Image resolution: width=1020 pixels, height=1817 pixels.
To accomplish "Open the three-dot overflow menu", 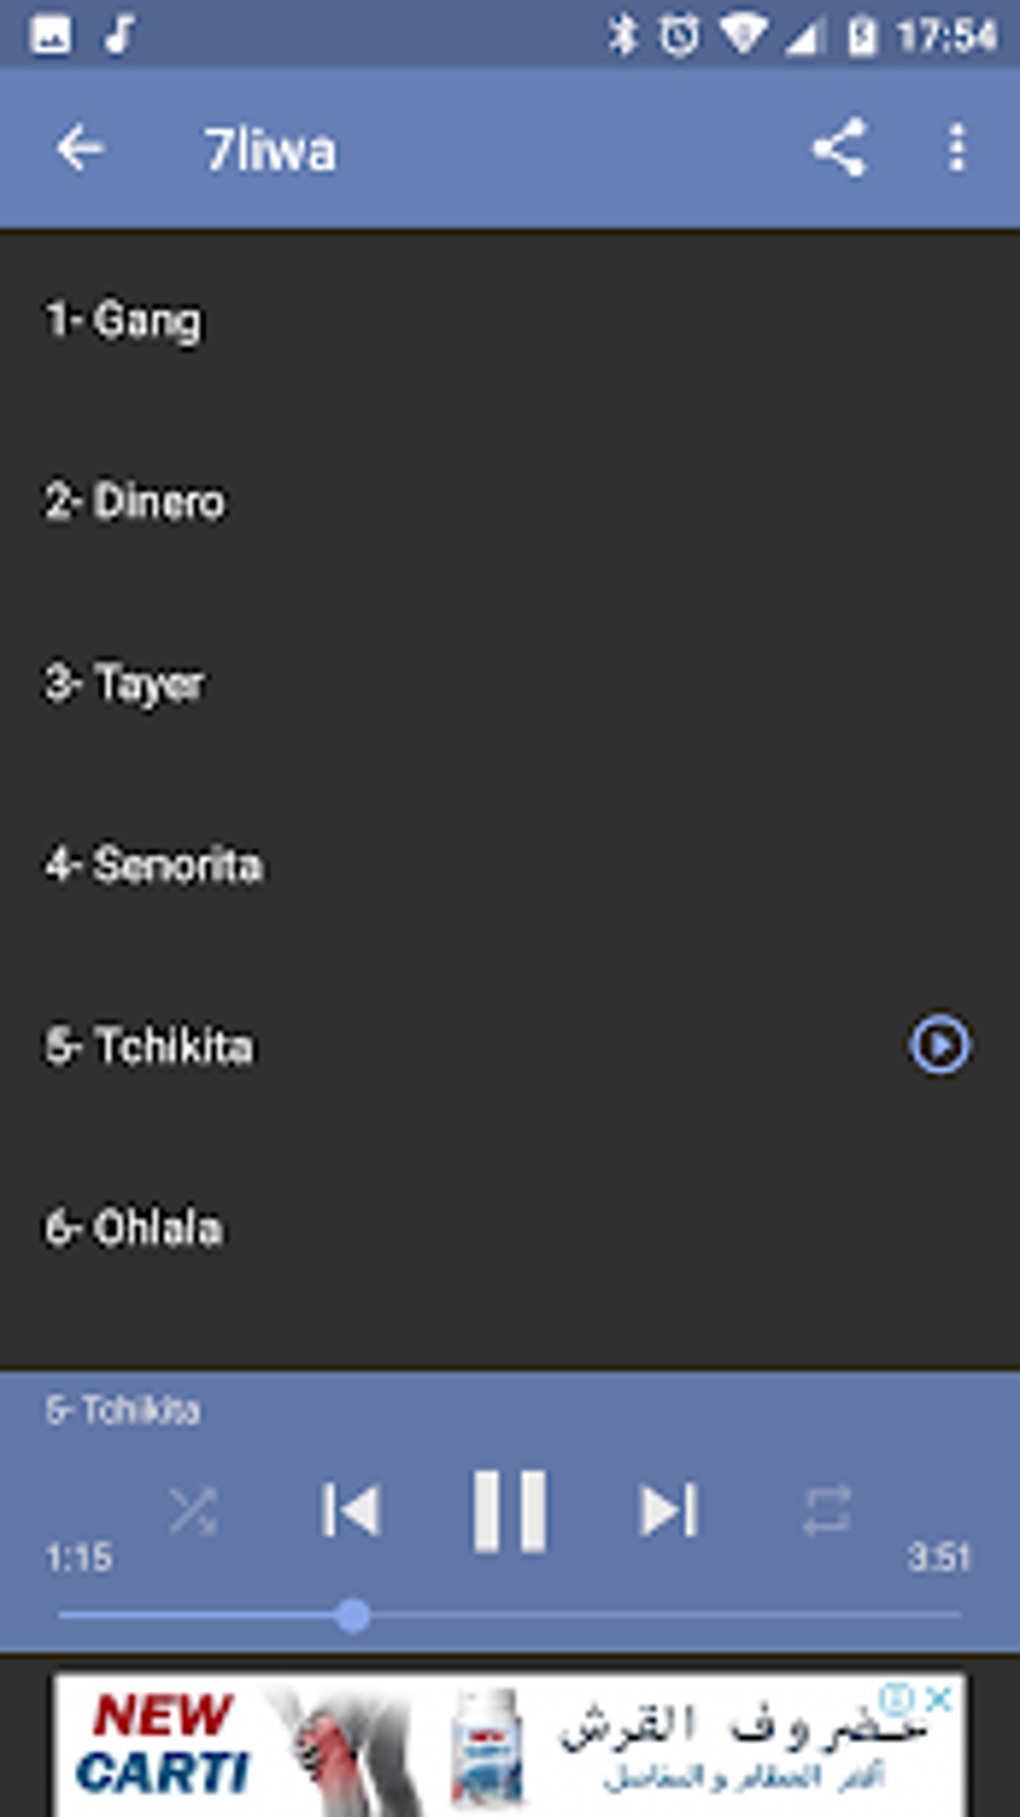I will (957, 149).
